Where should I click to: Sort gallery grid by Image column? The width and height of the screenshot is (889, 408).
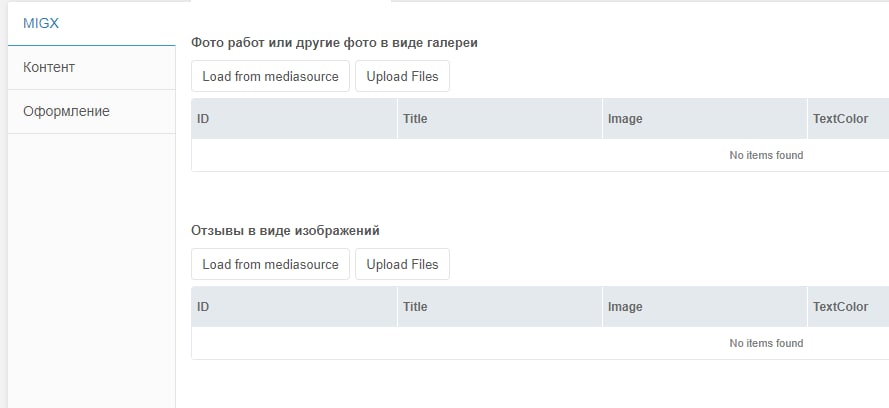click(x=705, y=119)
